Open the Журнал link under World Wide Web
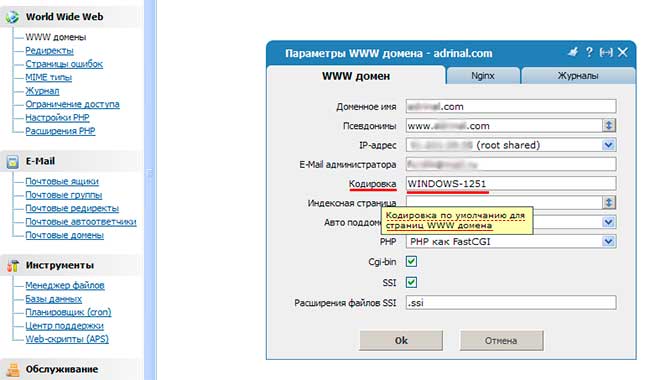The height and width of the screenshot is (380, 650). tap(42, 91)
